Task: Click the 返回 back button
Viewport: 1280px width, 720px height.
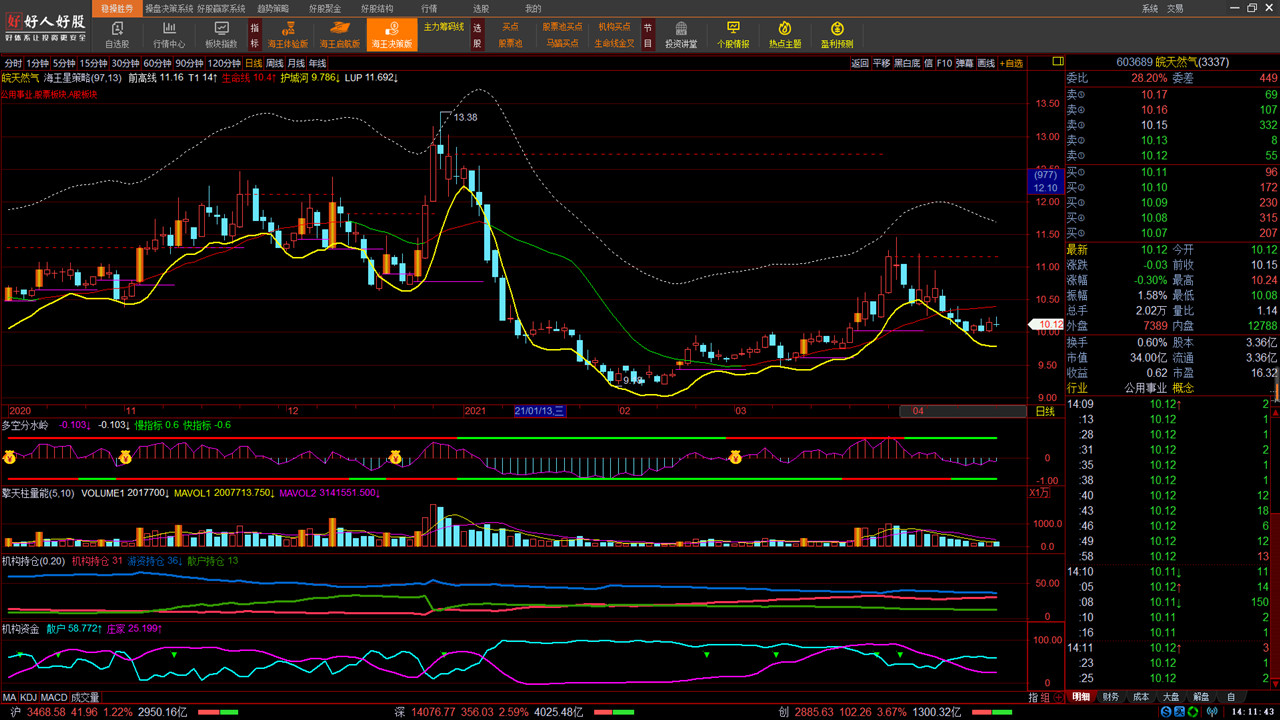Action: coord(859,63)
